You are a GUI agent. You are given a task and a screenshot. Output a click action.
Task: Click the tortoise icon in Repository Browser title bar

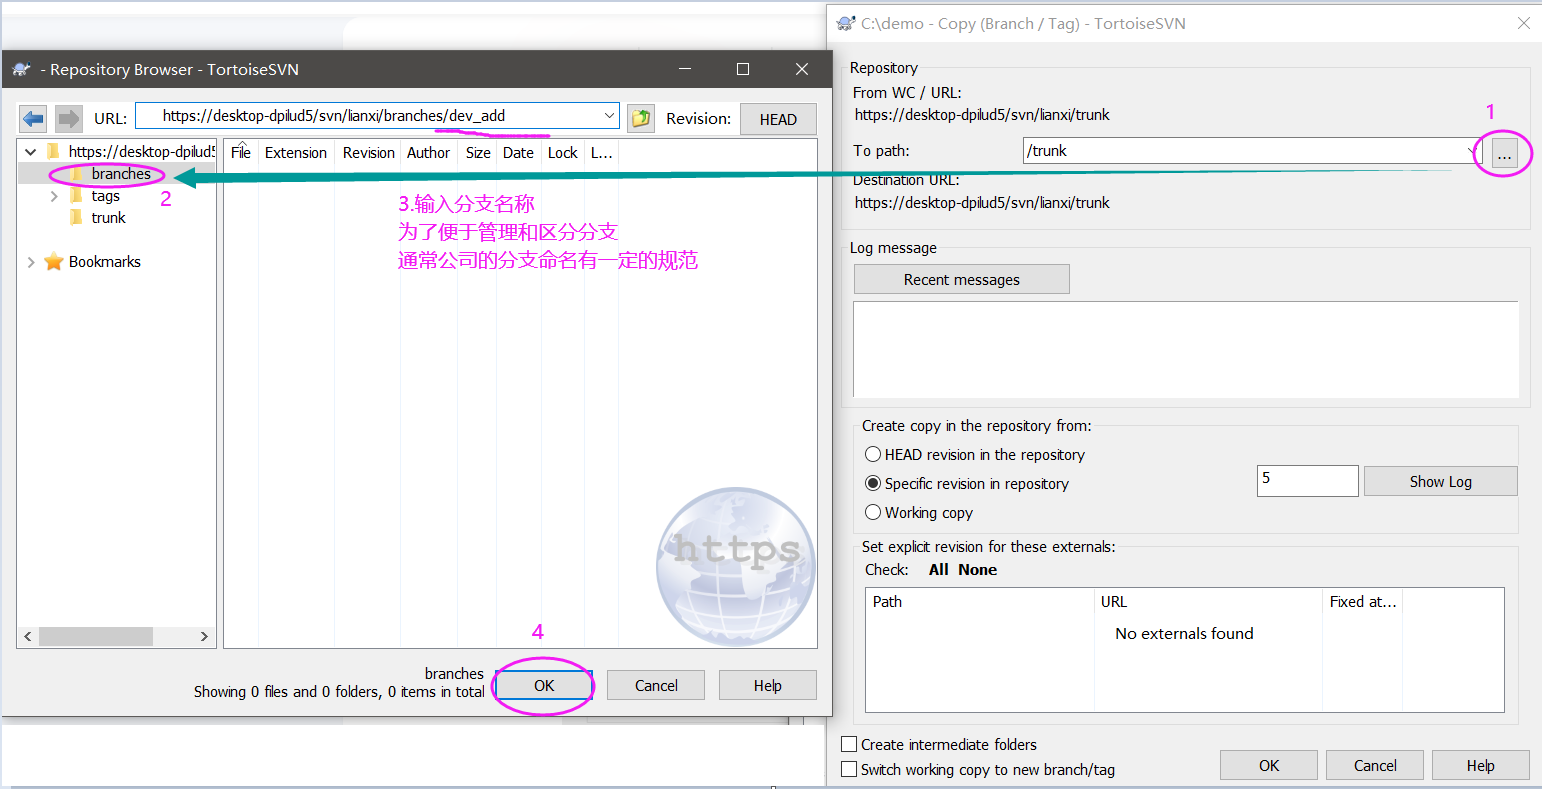[x=21, y=69]
